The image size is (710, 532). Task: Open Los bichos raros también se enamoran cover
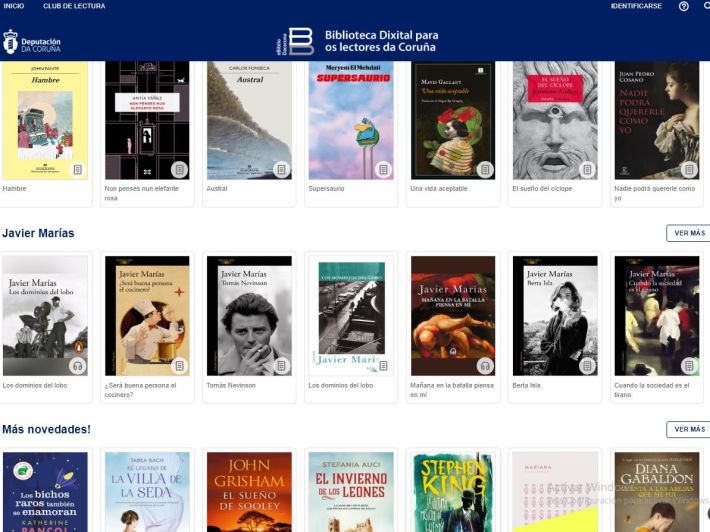tap(45, 492)
